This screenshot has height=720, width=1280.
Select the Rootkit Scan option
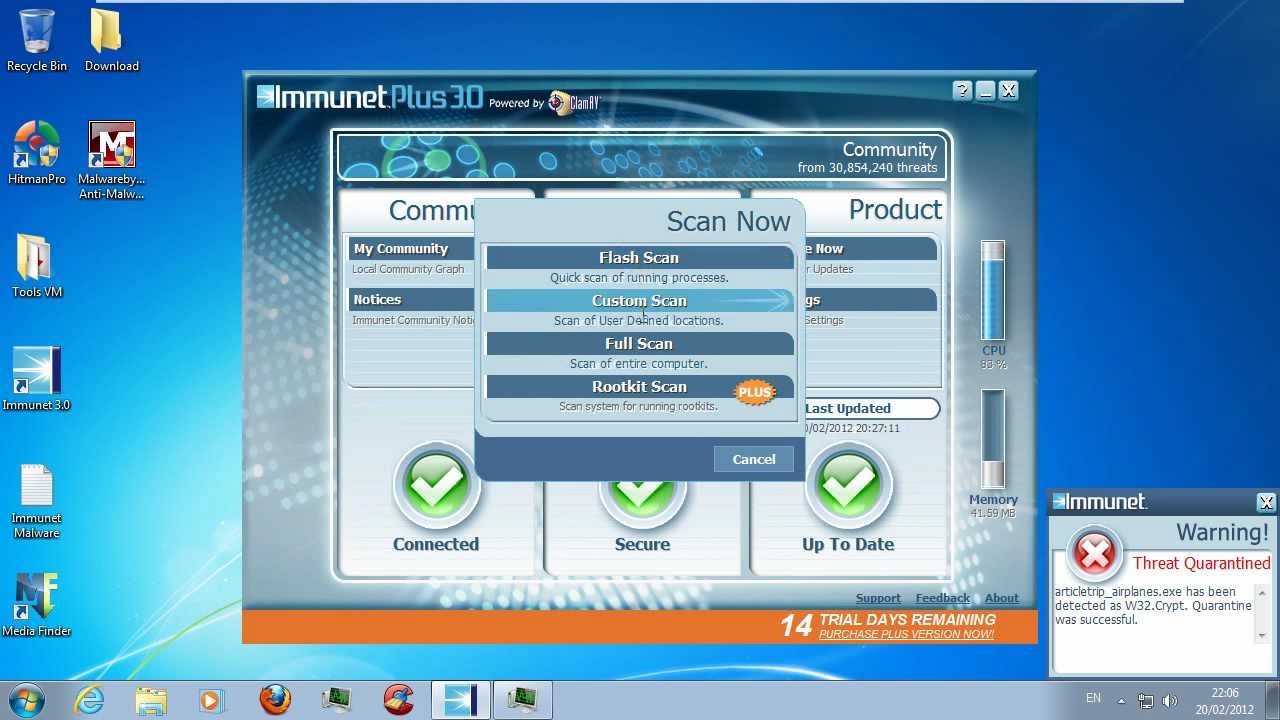click(639, 387)
